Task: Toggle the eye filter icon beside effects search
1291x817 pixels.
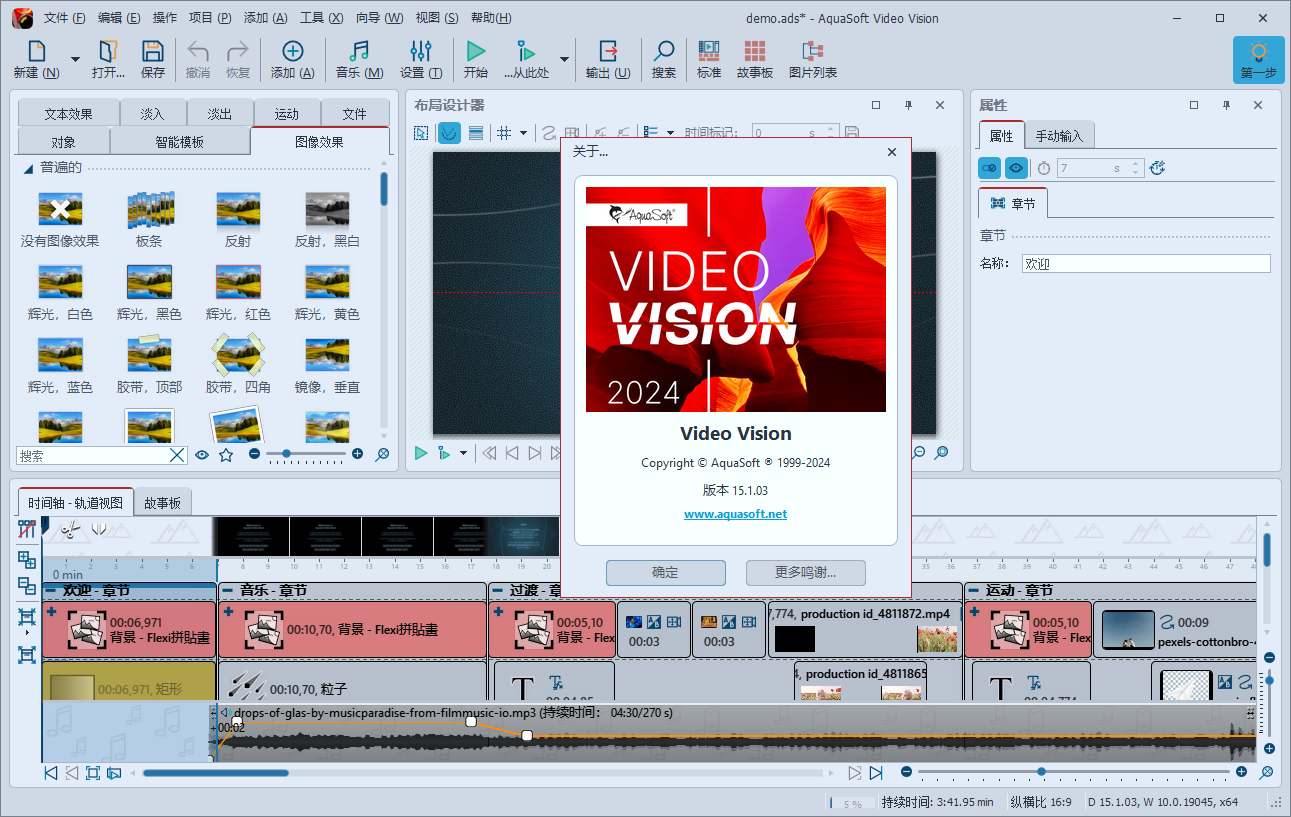Action: click(202, 455)
